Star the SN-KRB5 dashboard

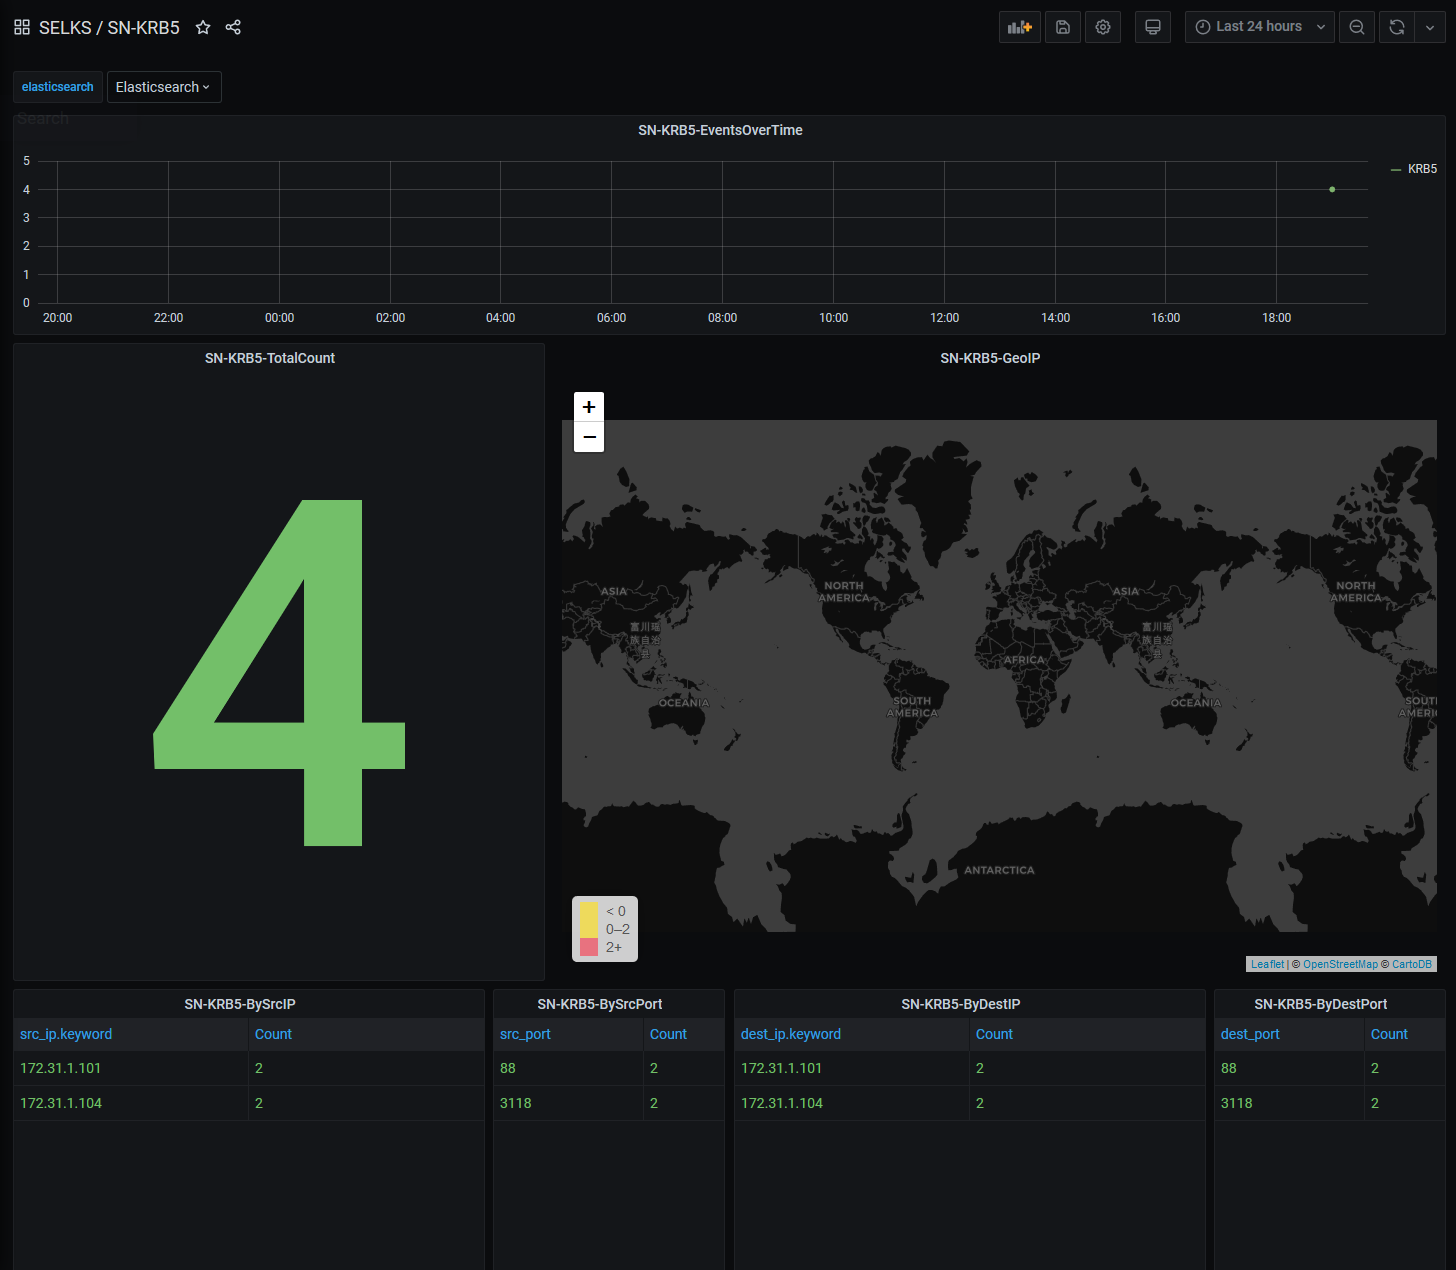click(203, 27)
